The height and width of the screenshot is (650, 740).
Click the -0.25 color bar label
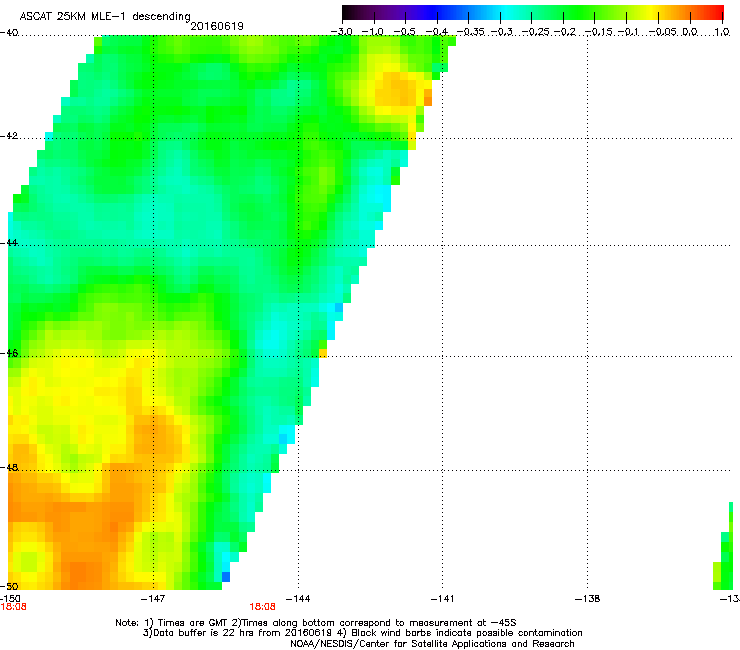(535, 32)
